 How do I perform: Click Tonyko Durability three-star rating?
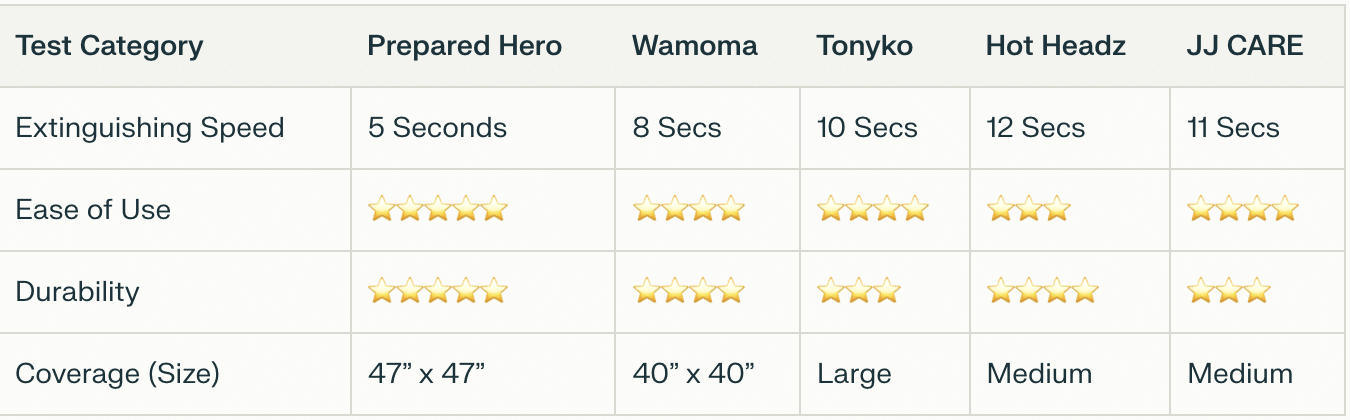click(x=859, y=291)
